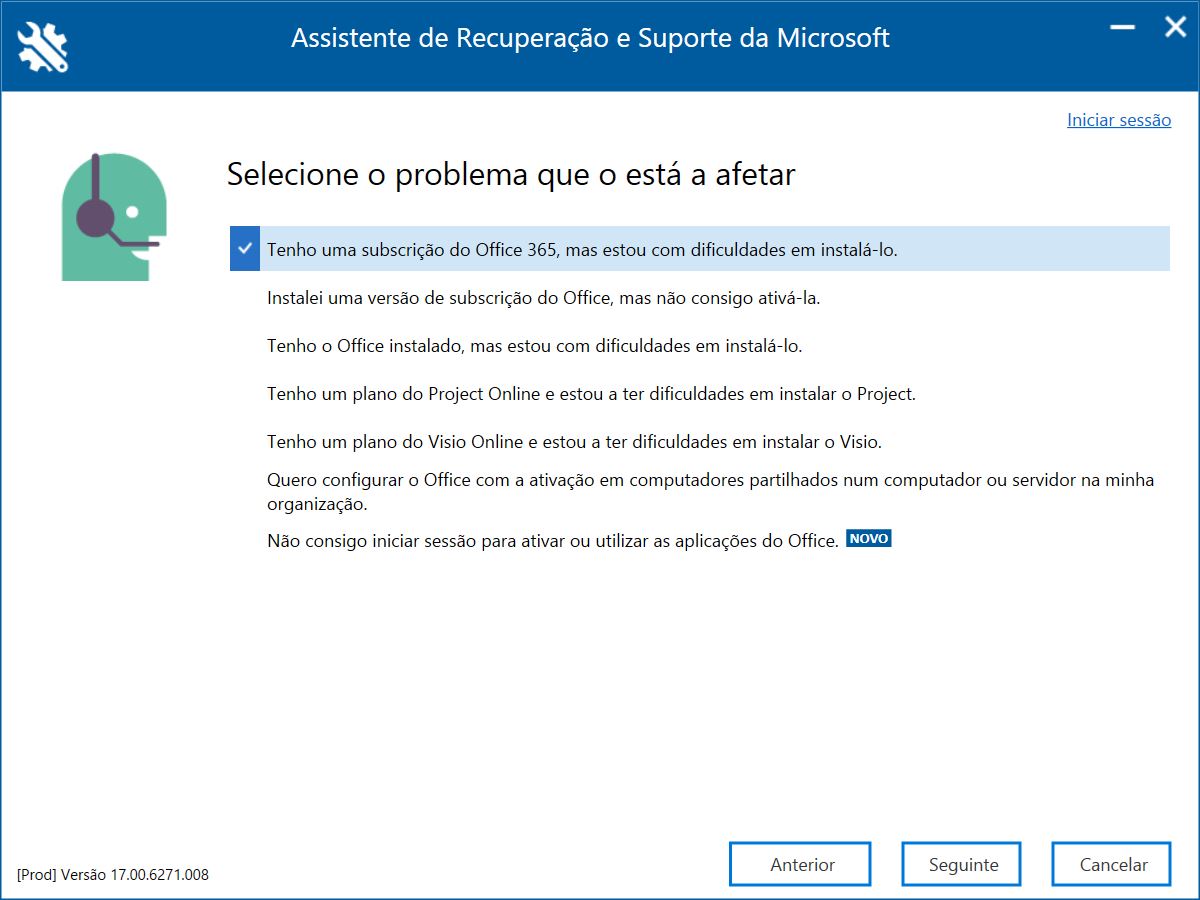The width and height of the screenshot is (1200, 900).
Task: Click the support agent headset illustration
Action: 110,217
